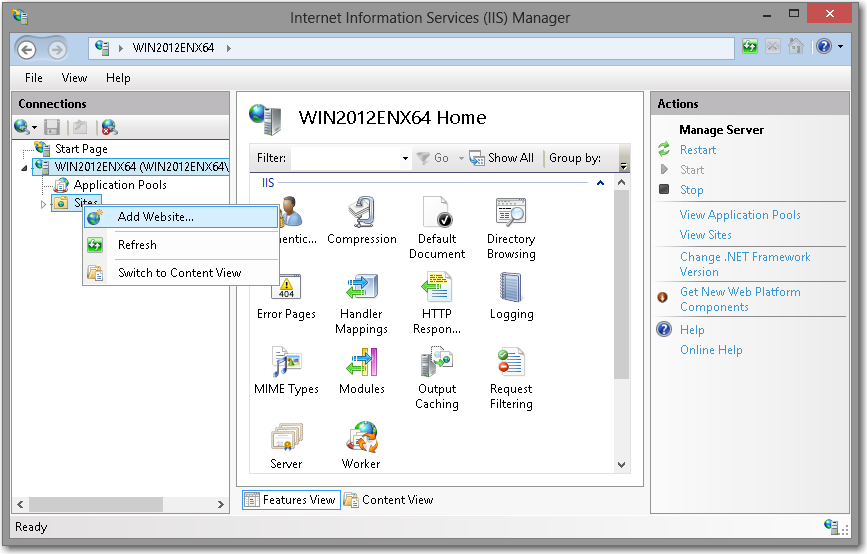This screenshot has width=867, height=554.
Task: Expand the Sites tree node
Action: (43, 204)
